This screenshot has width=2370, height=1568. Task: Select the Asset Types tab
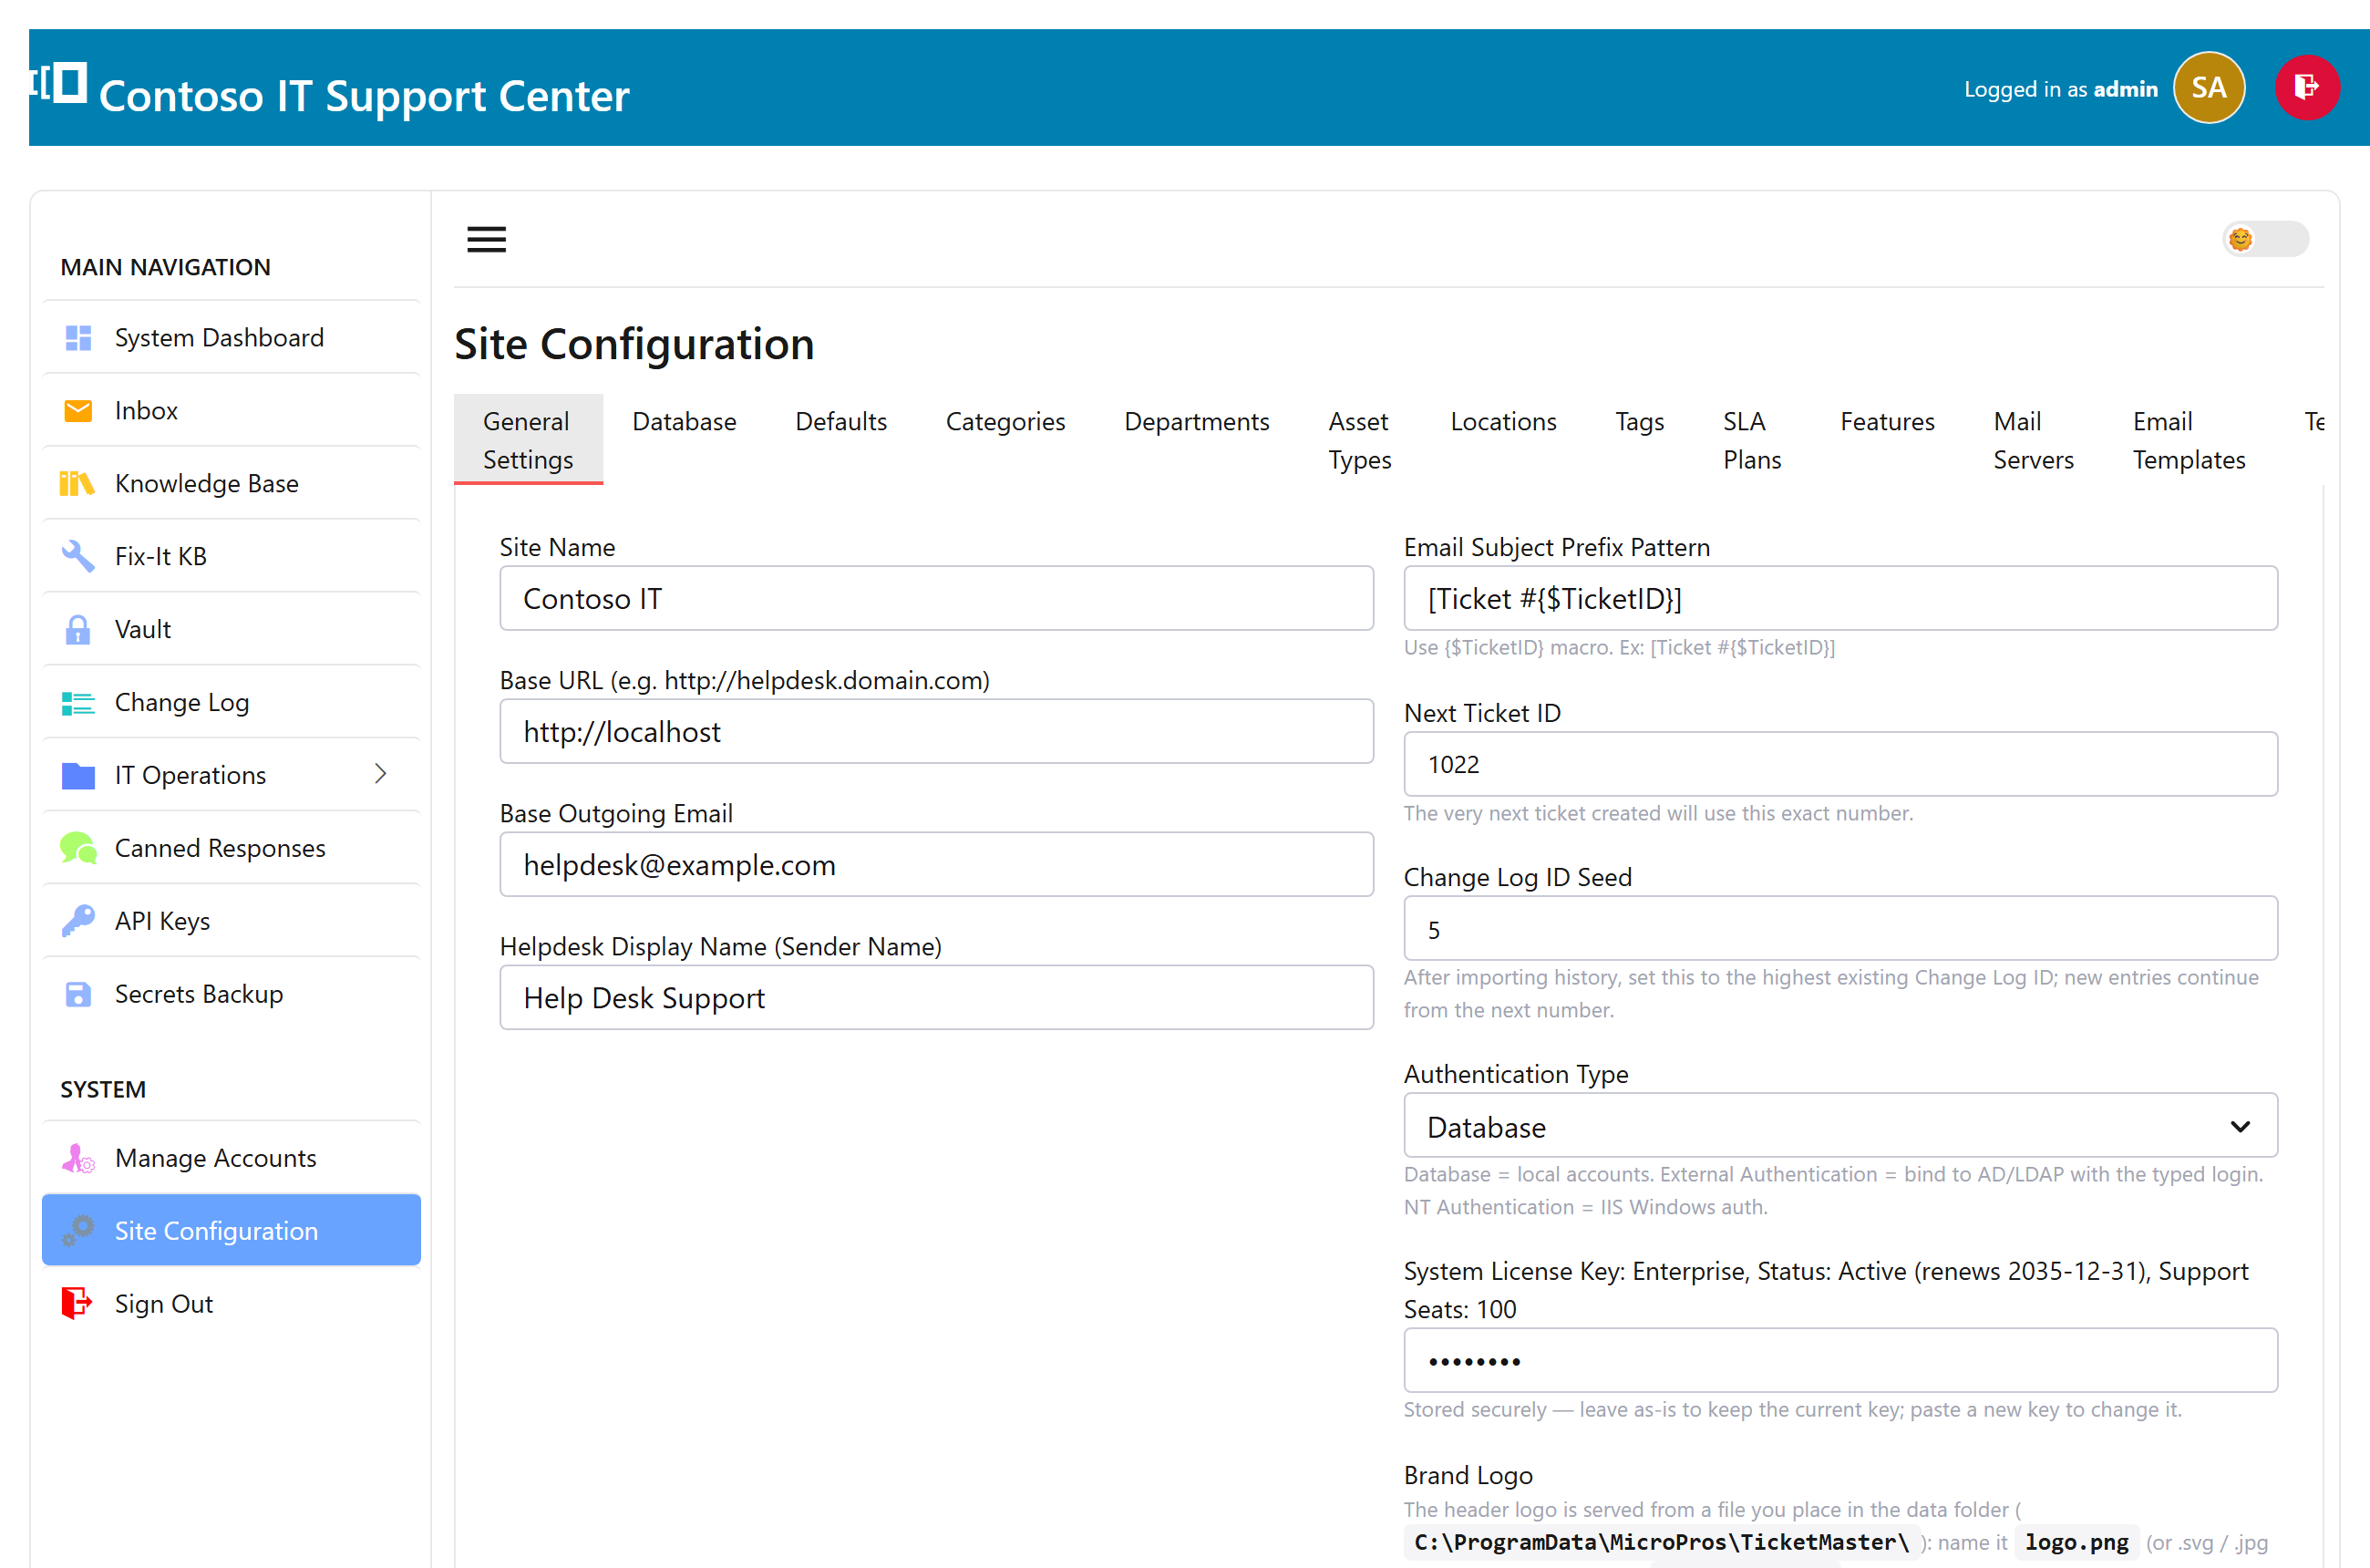[x=1360, y=440]
